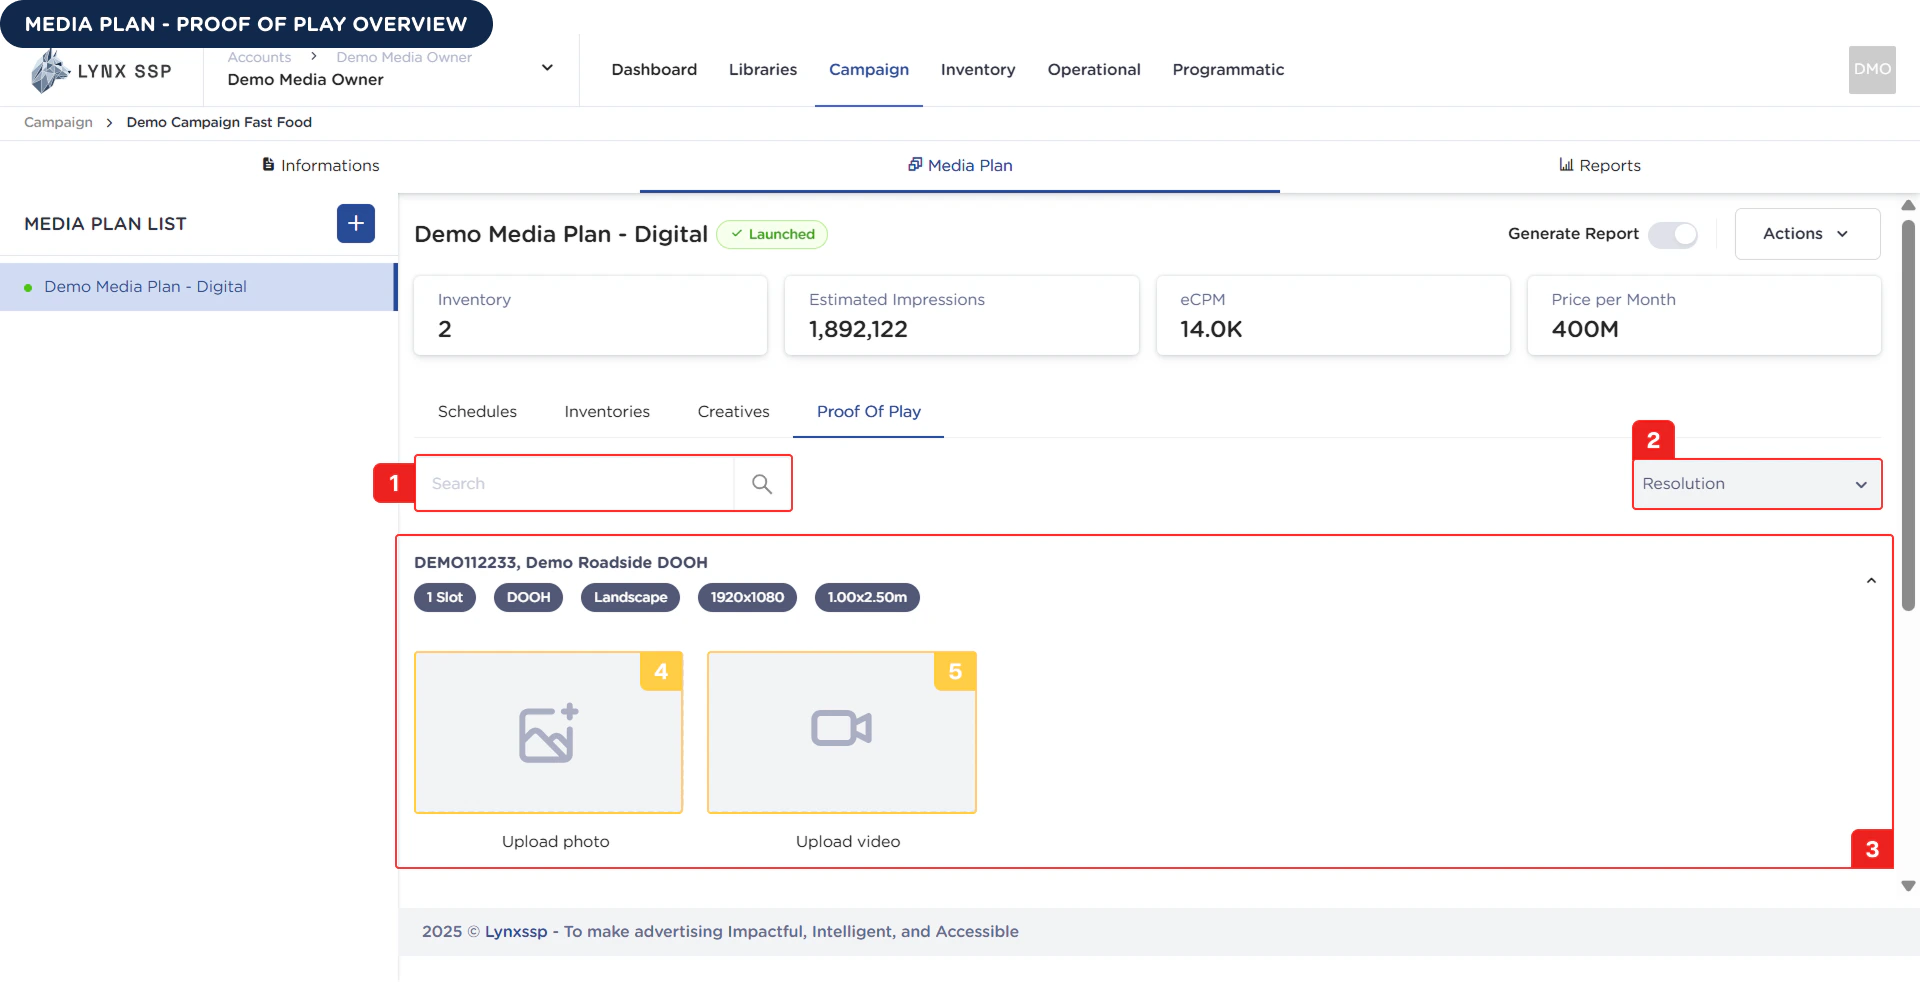The height and width of the screenshot is (982, 1920).
Task: Open the DMO user avatar
Action: coord(1872,70)
